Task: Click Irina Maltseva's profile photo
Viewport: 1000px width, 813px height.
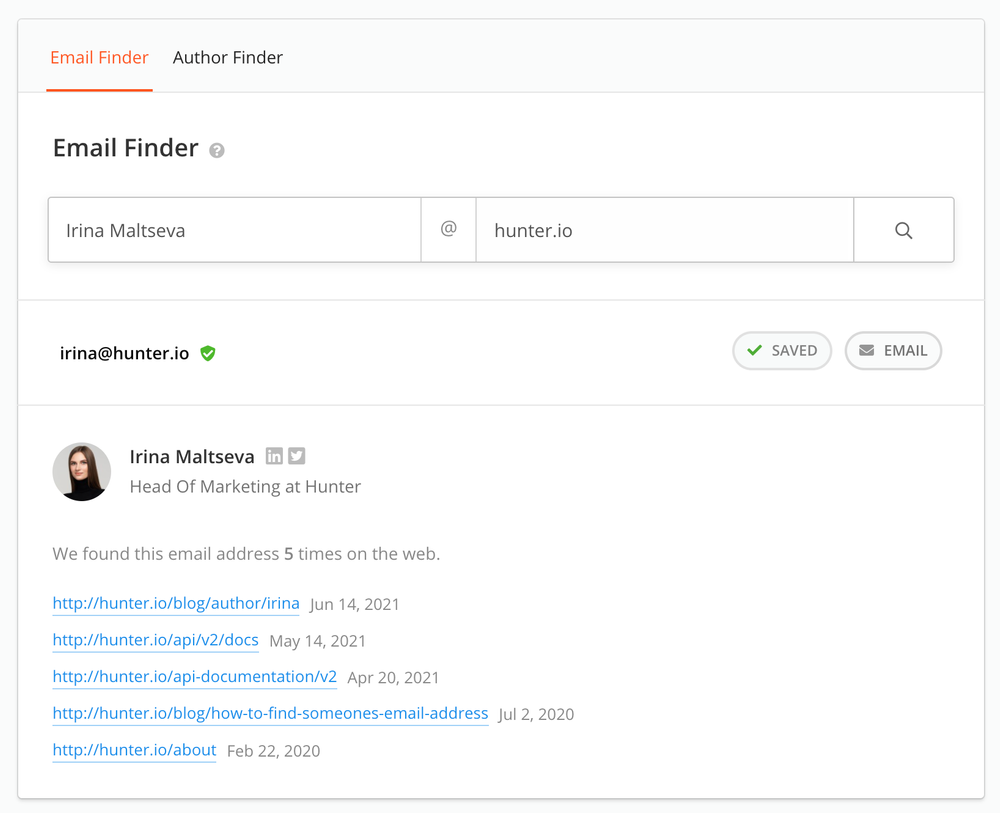Action: click(x=82, y=472)
